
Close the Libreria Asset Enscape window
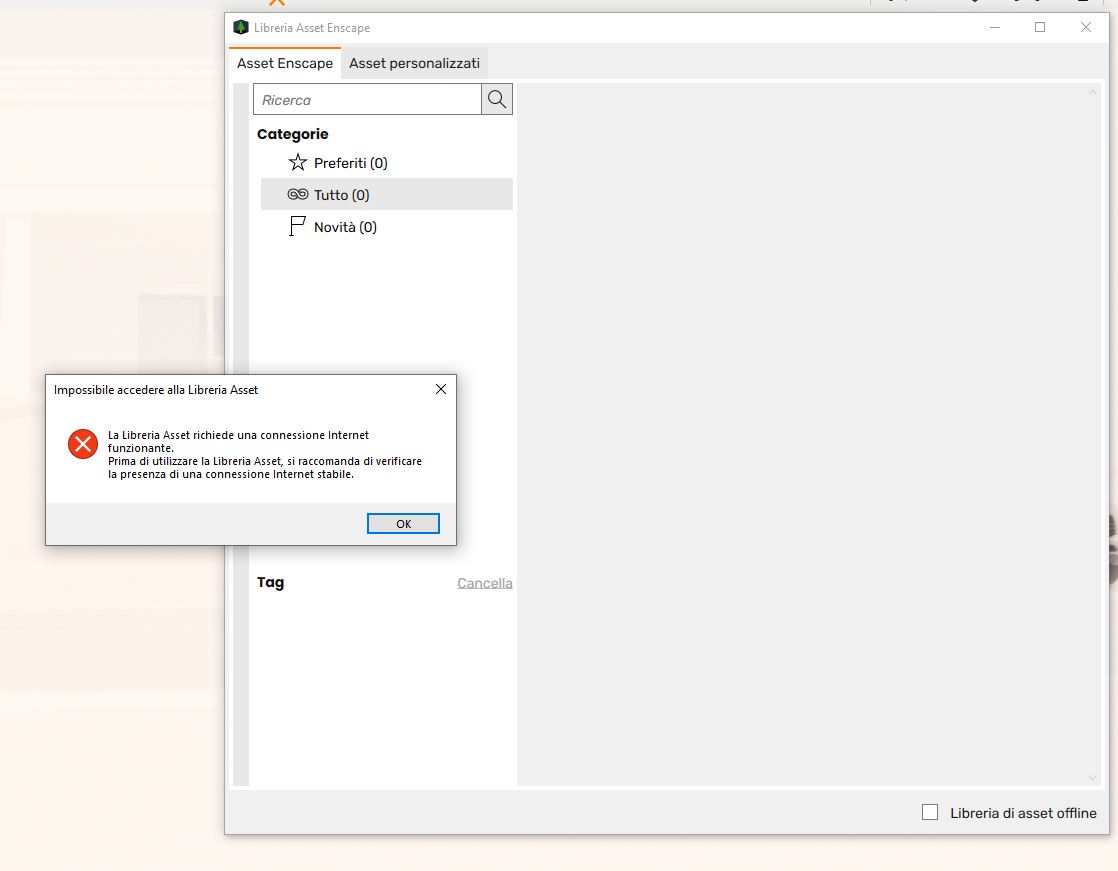point(1085,27)
